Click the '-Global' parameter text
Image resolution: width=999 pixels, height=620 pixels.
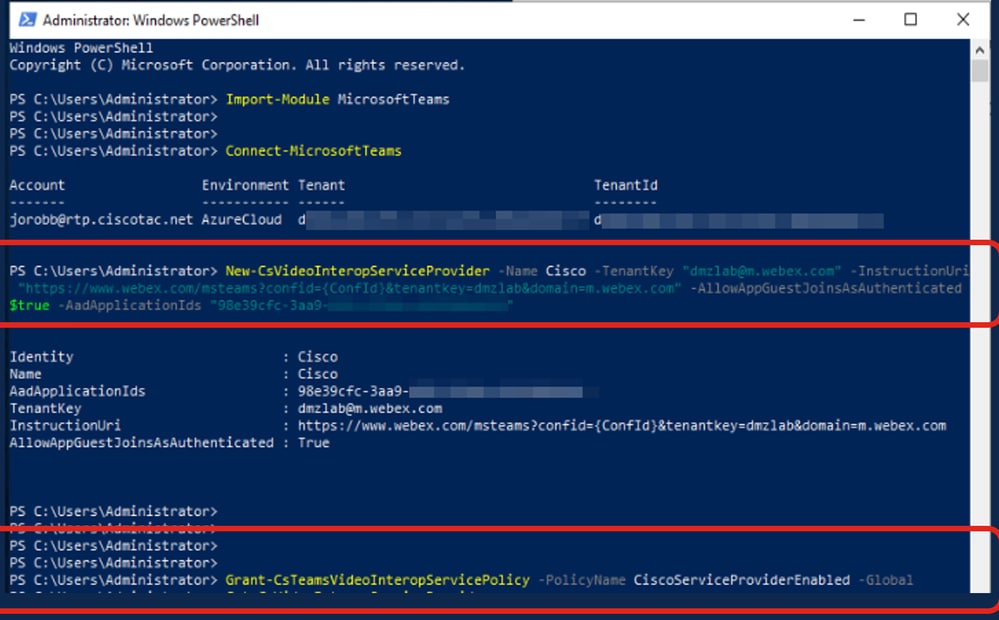point(886,580)
